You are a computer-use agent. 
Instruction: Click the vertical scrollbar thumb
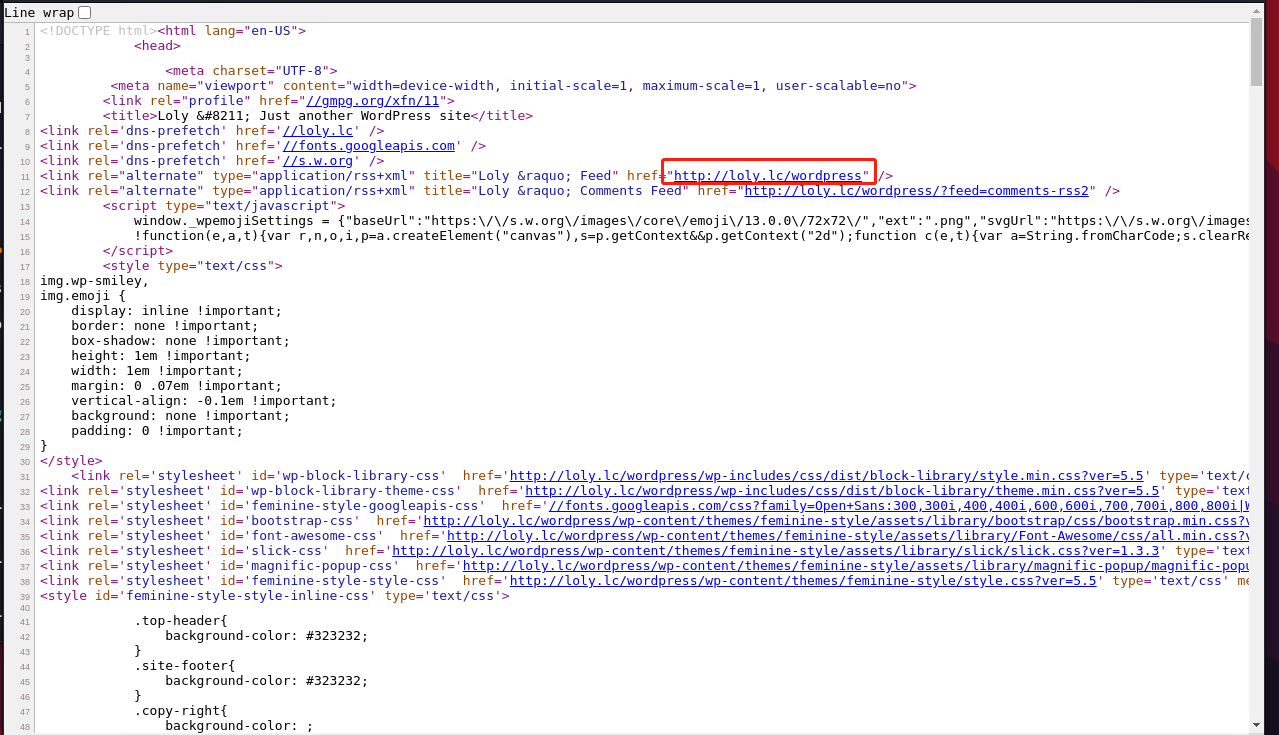coord(1256,52)
